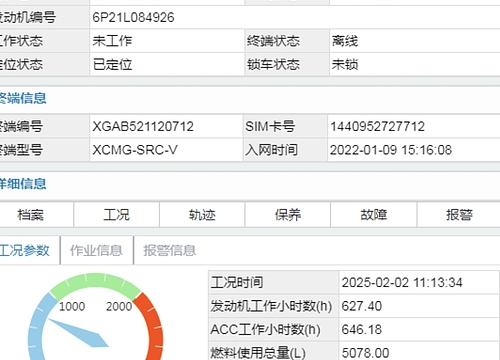Click the 终端信息 section header
Viewport: 500px width, 360px height.
point(23,99)
